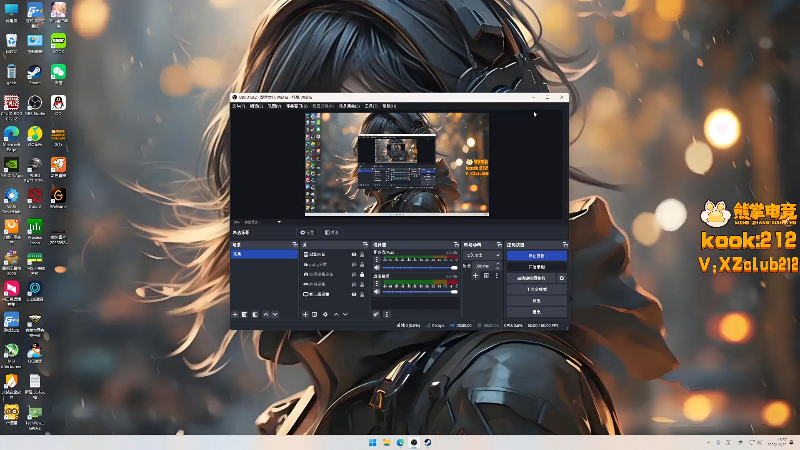Float the Scene Transitions dock
The width and height of the screenshot is (800, 450).
pos(499,245)
